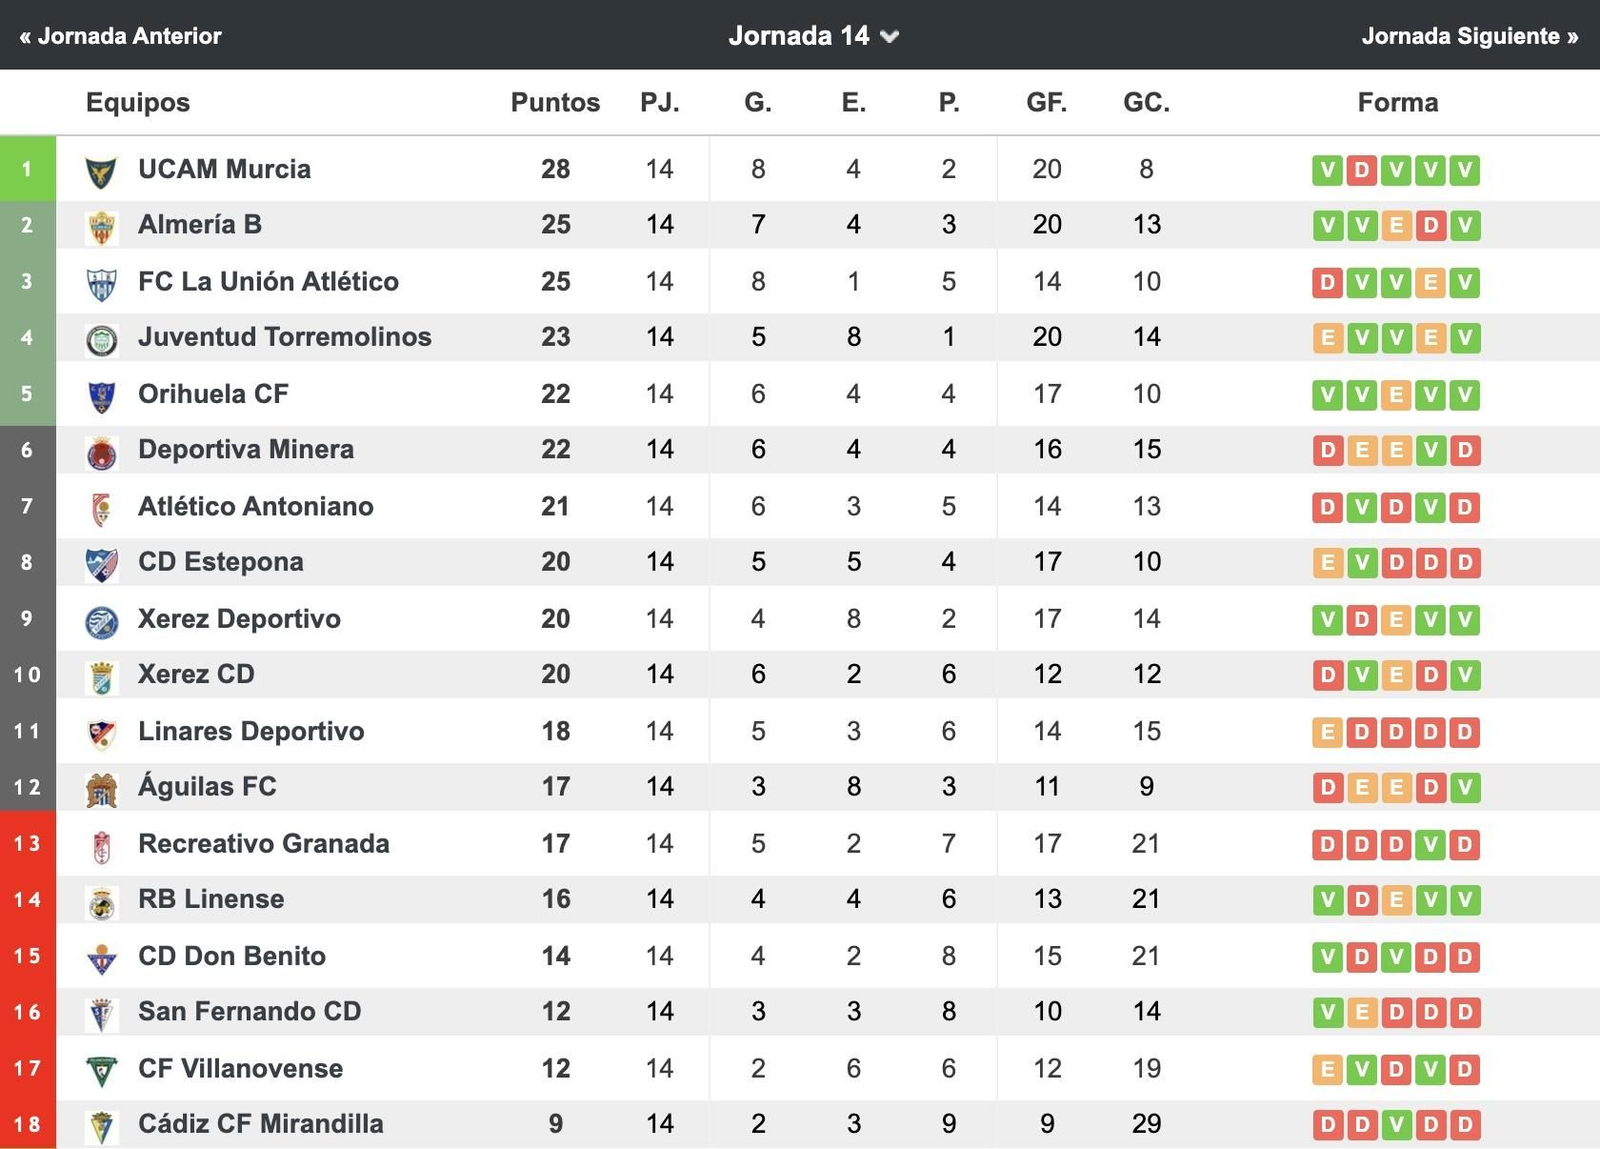The image size is (1600, 1149).
Task: Go to Jornada Siguiente
Action: click(x=1466, y=36)
